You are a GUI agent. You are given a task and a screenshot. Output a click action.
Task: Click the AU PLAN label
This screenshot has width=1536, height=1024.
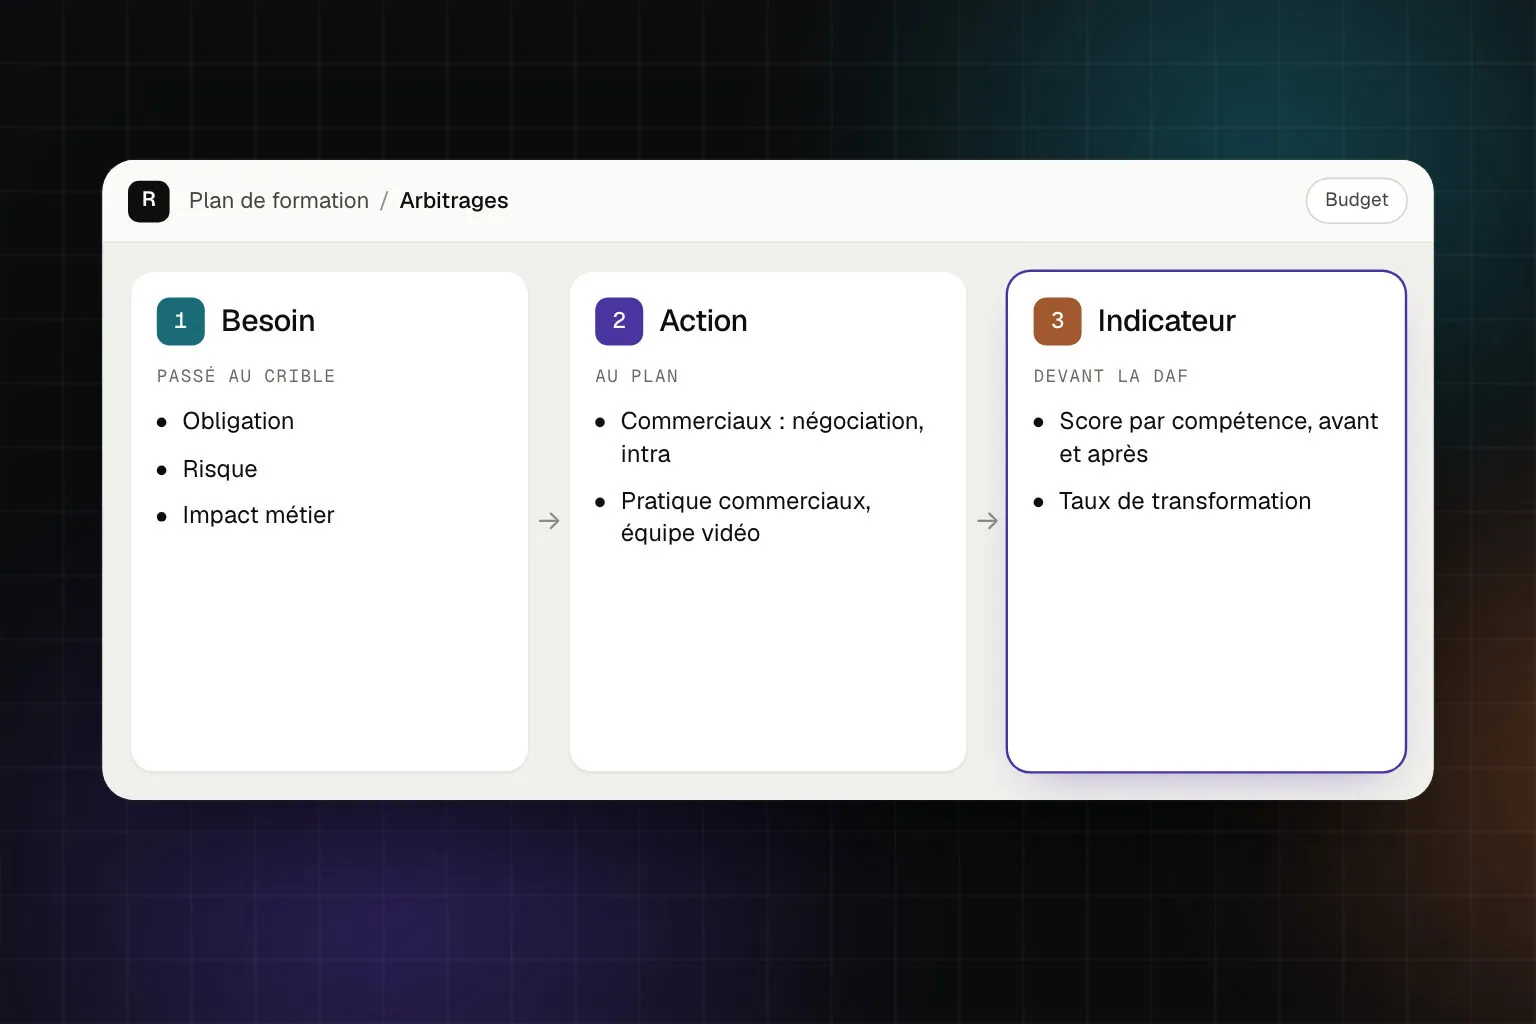637,376
